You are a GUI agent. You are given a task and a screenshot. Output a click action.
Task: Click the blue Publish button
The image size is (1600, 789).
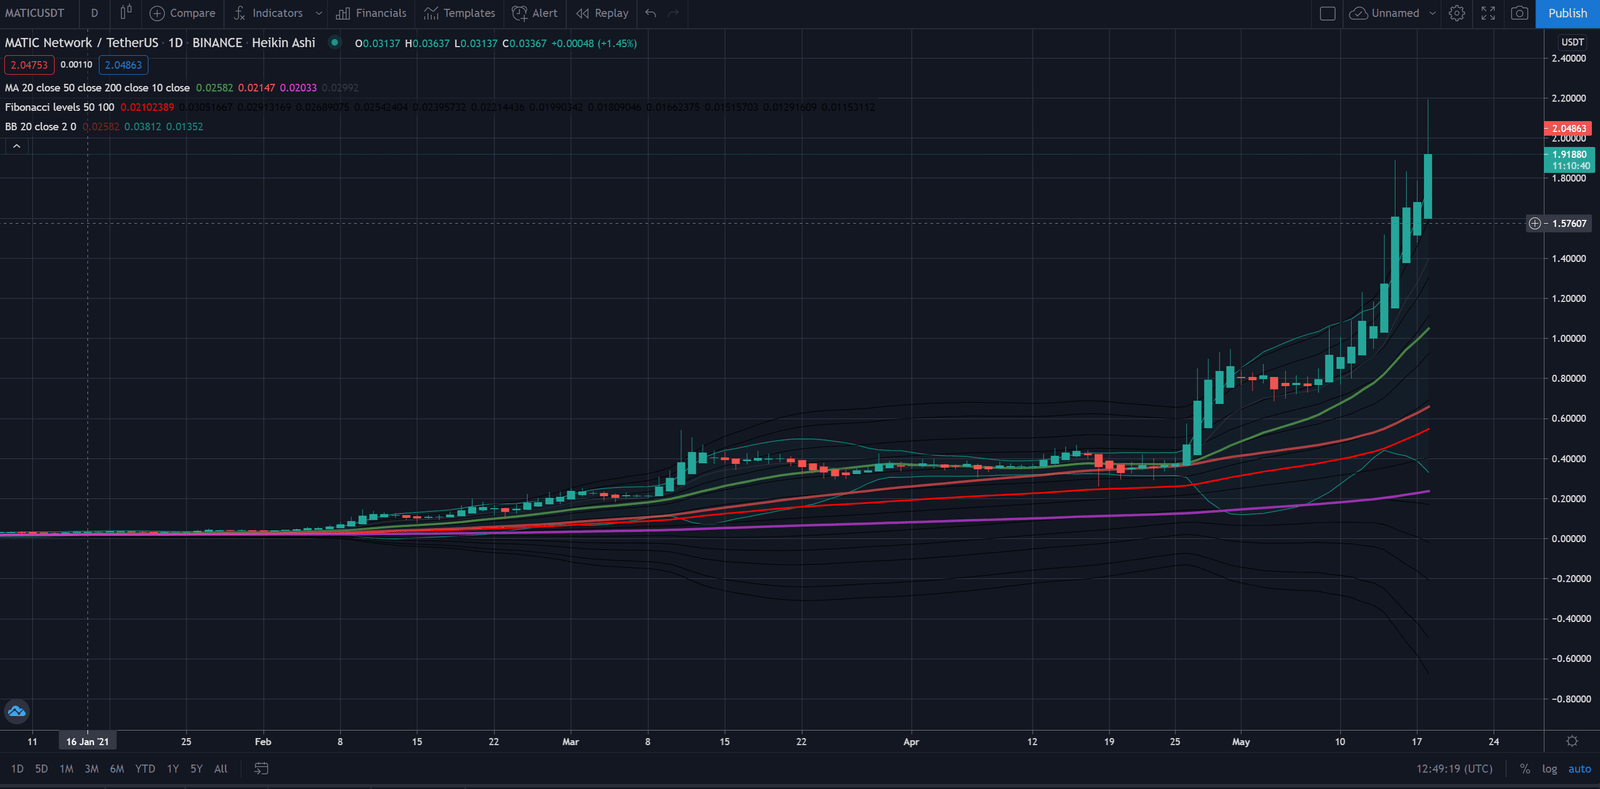(1567, 13)
